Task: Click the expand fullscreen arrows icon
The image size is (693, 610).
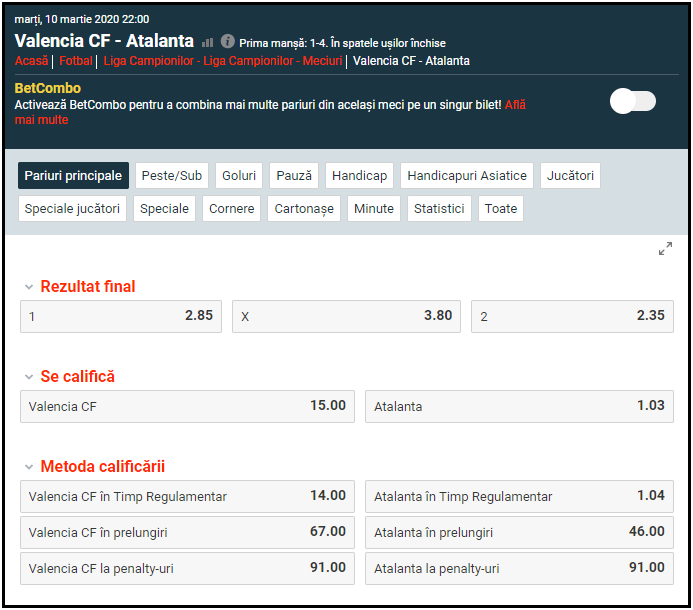Action: click(x=665, y=249)
